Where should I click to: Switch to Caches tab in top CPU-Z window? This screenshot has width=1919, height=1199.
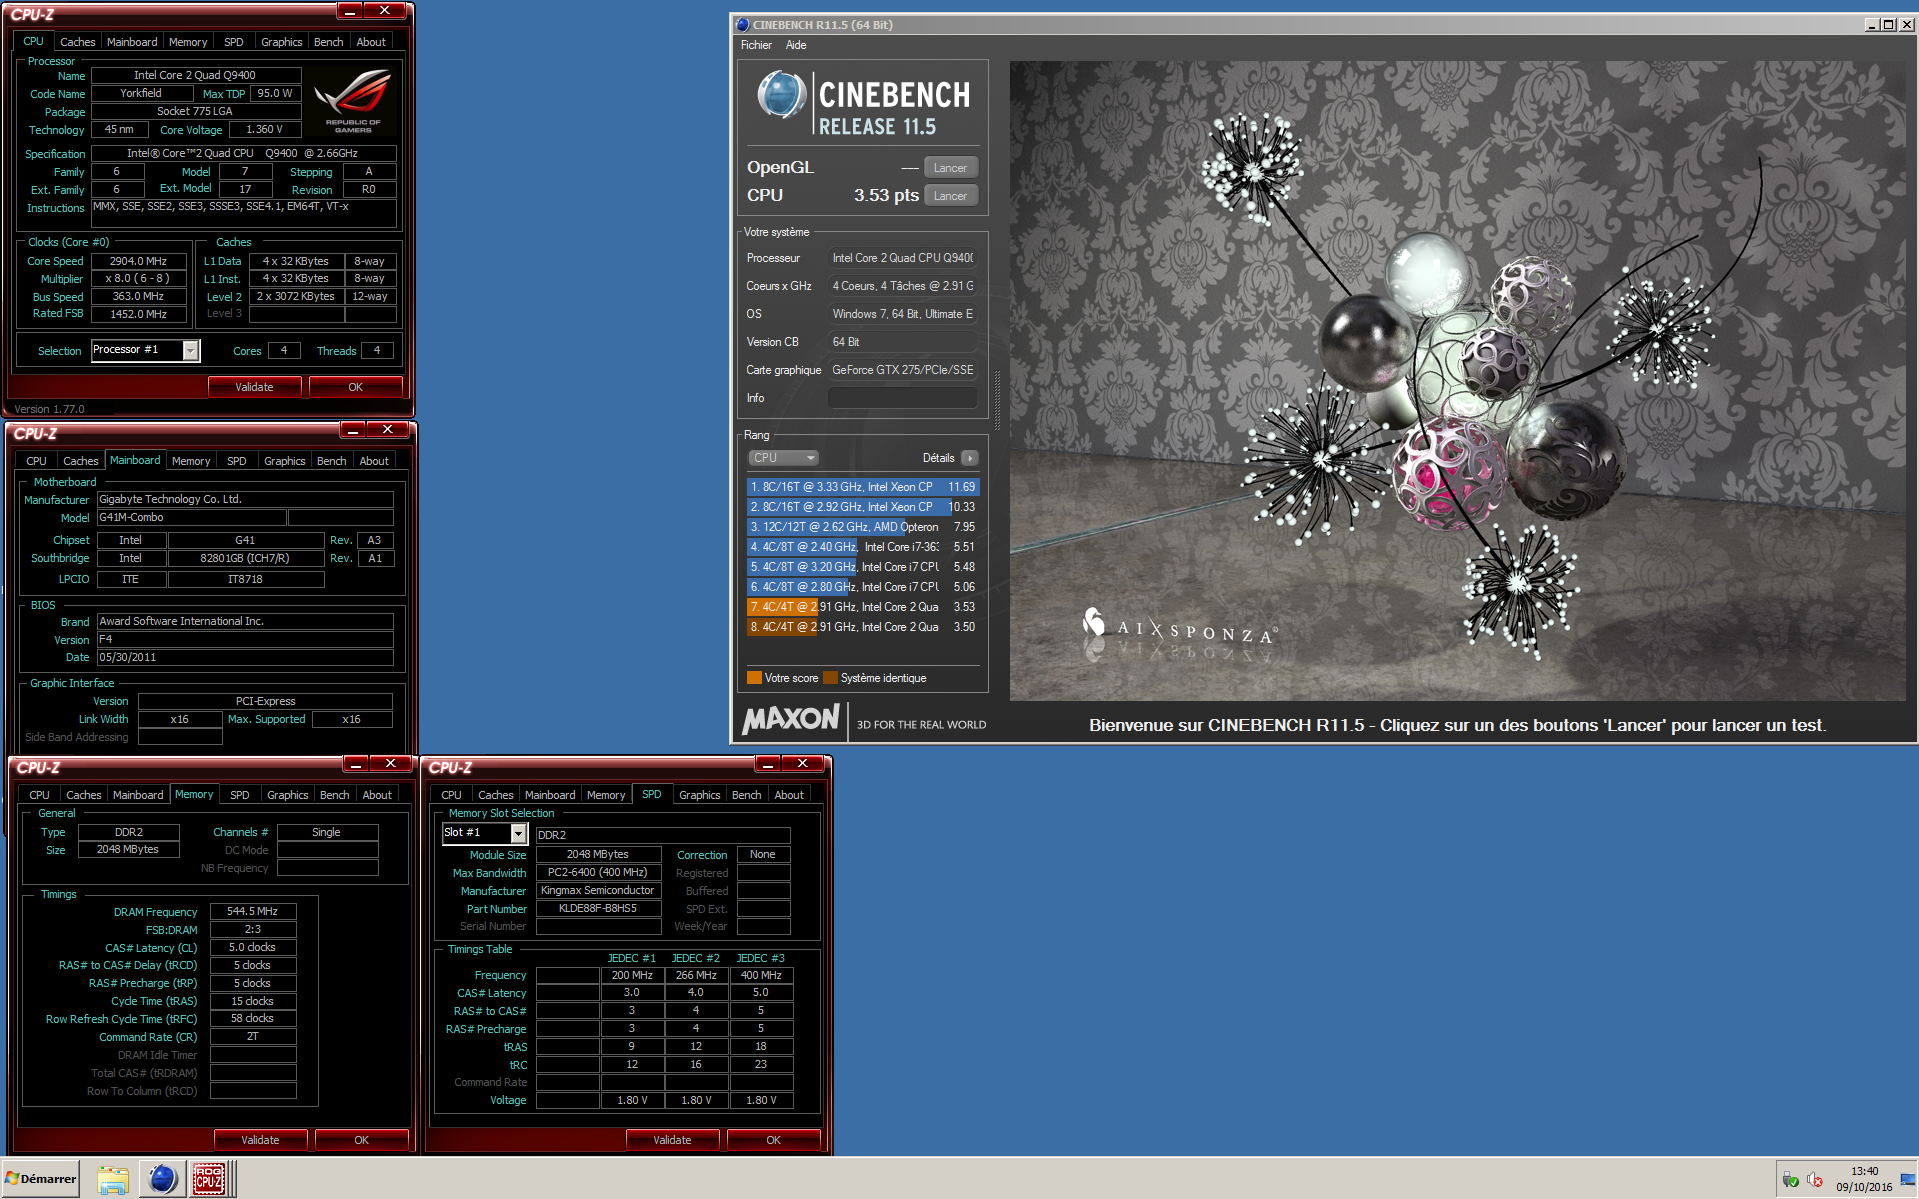pyautogui.click(x=77, y=42)
